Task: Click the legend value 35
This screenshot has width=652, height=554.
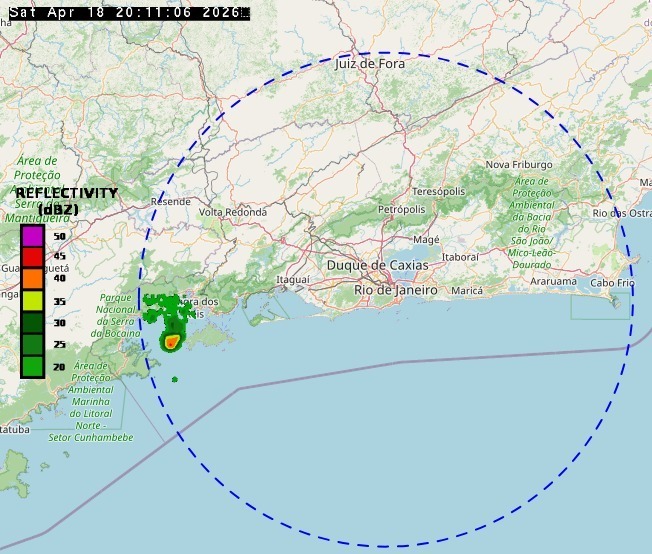Action: (x=59, y=302)
